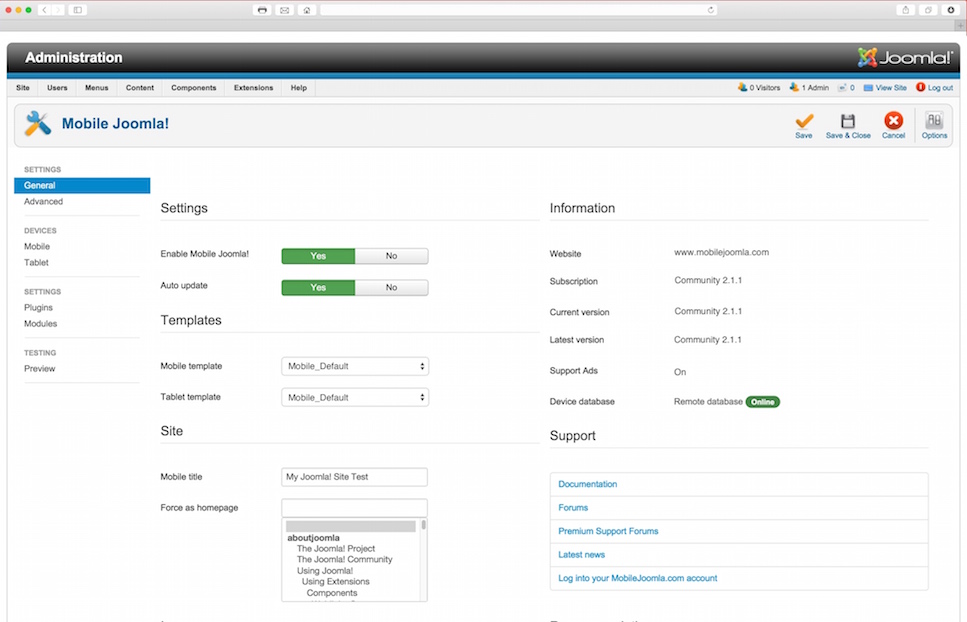
Task: Open the Options toolbar icon
Action: pyautogui.click(x=934, y=121)
